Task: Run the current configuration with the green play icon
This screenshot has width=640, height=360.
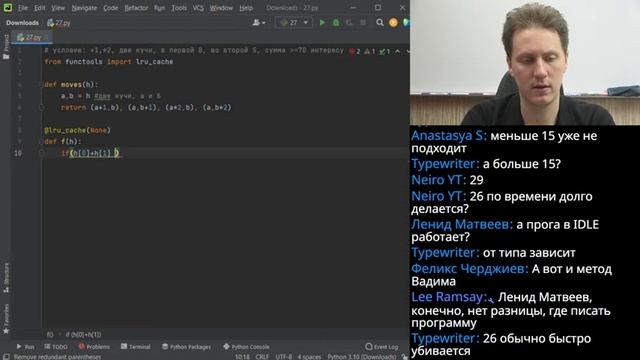Action: (322, 23)
